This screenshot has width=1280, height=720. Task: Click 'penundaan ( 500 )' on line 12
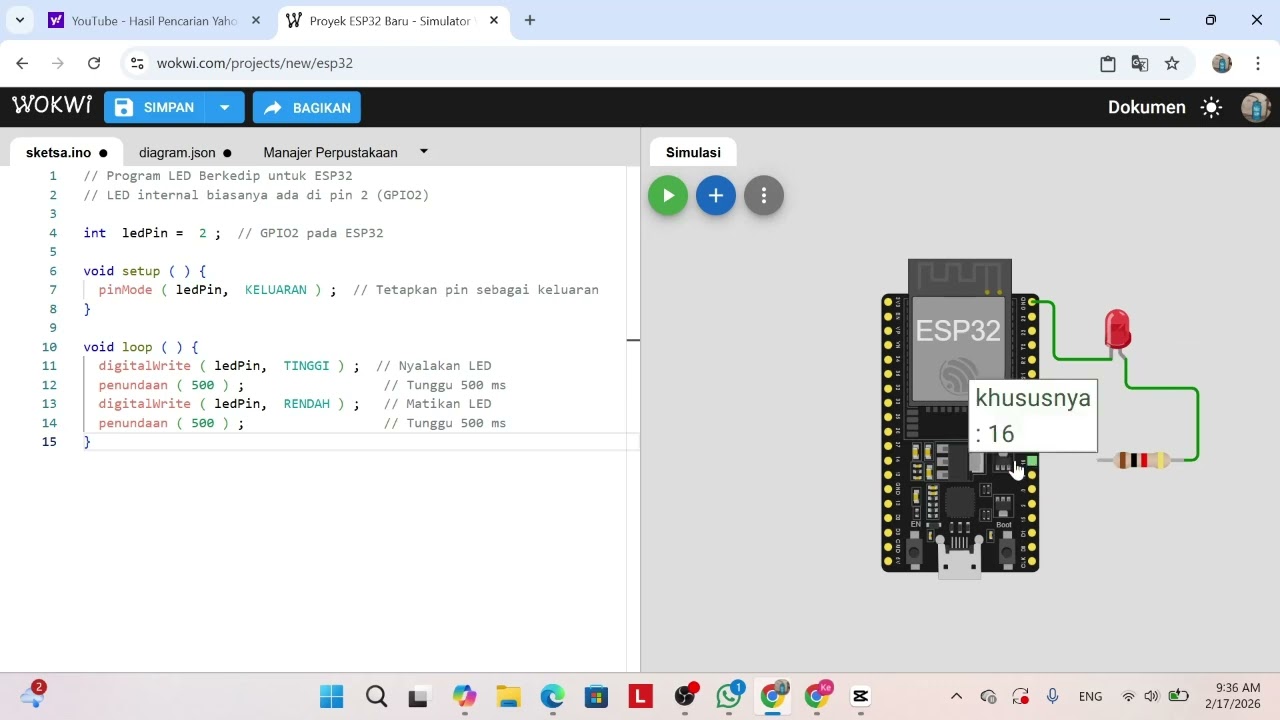pos(164,385)
